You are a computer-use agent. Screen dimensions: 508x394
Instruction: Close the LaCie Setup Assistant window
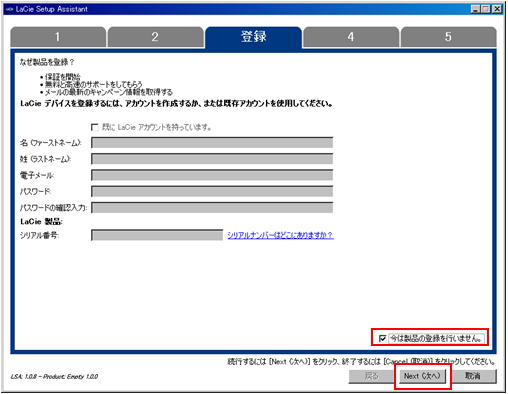(497, 9)
